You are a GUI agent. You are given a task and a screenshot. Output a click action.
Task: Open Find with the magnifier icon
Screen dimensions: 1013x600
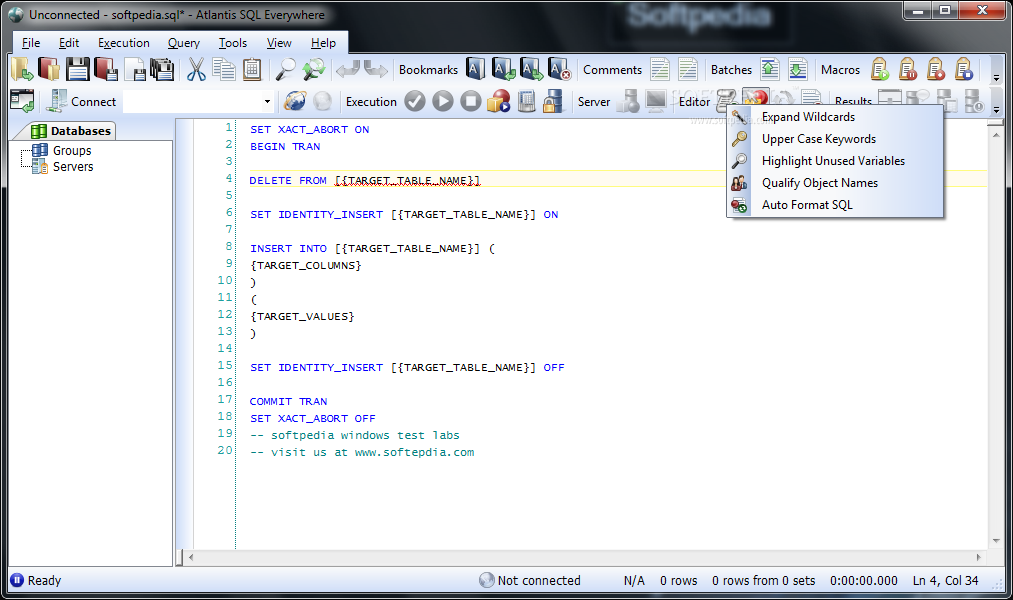285,69
